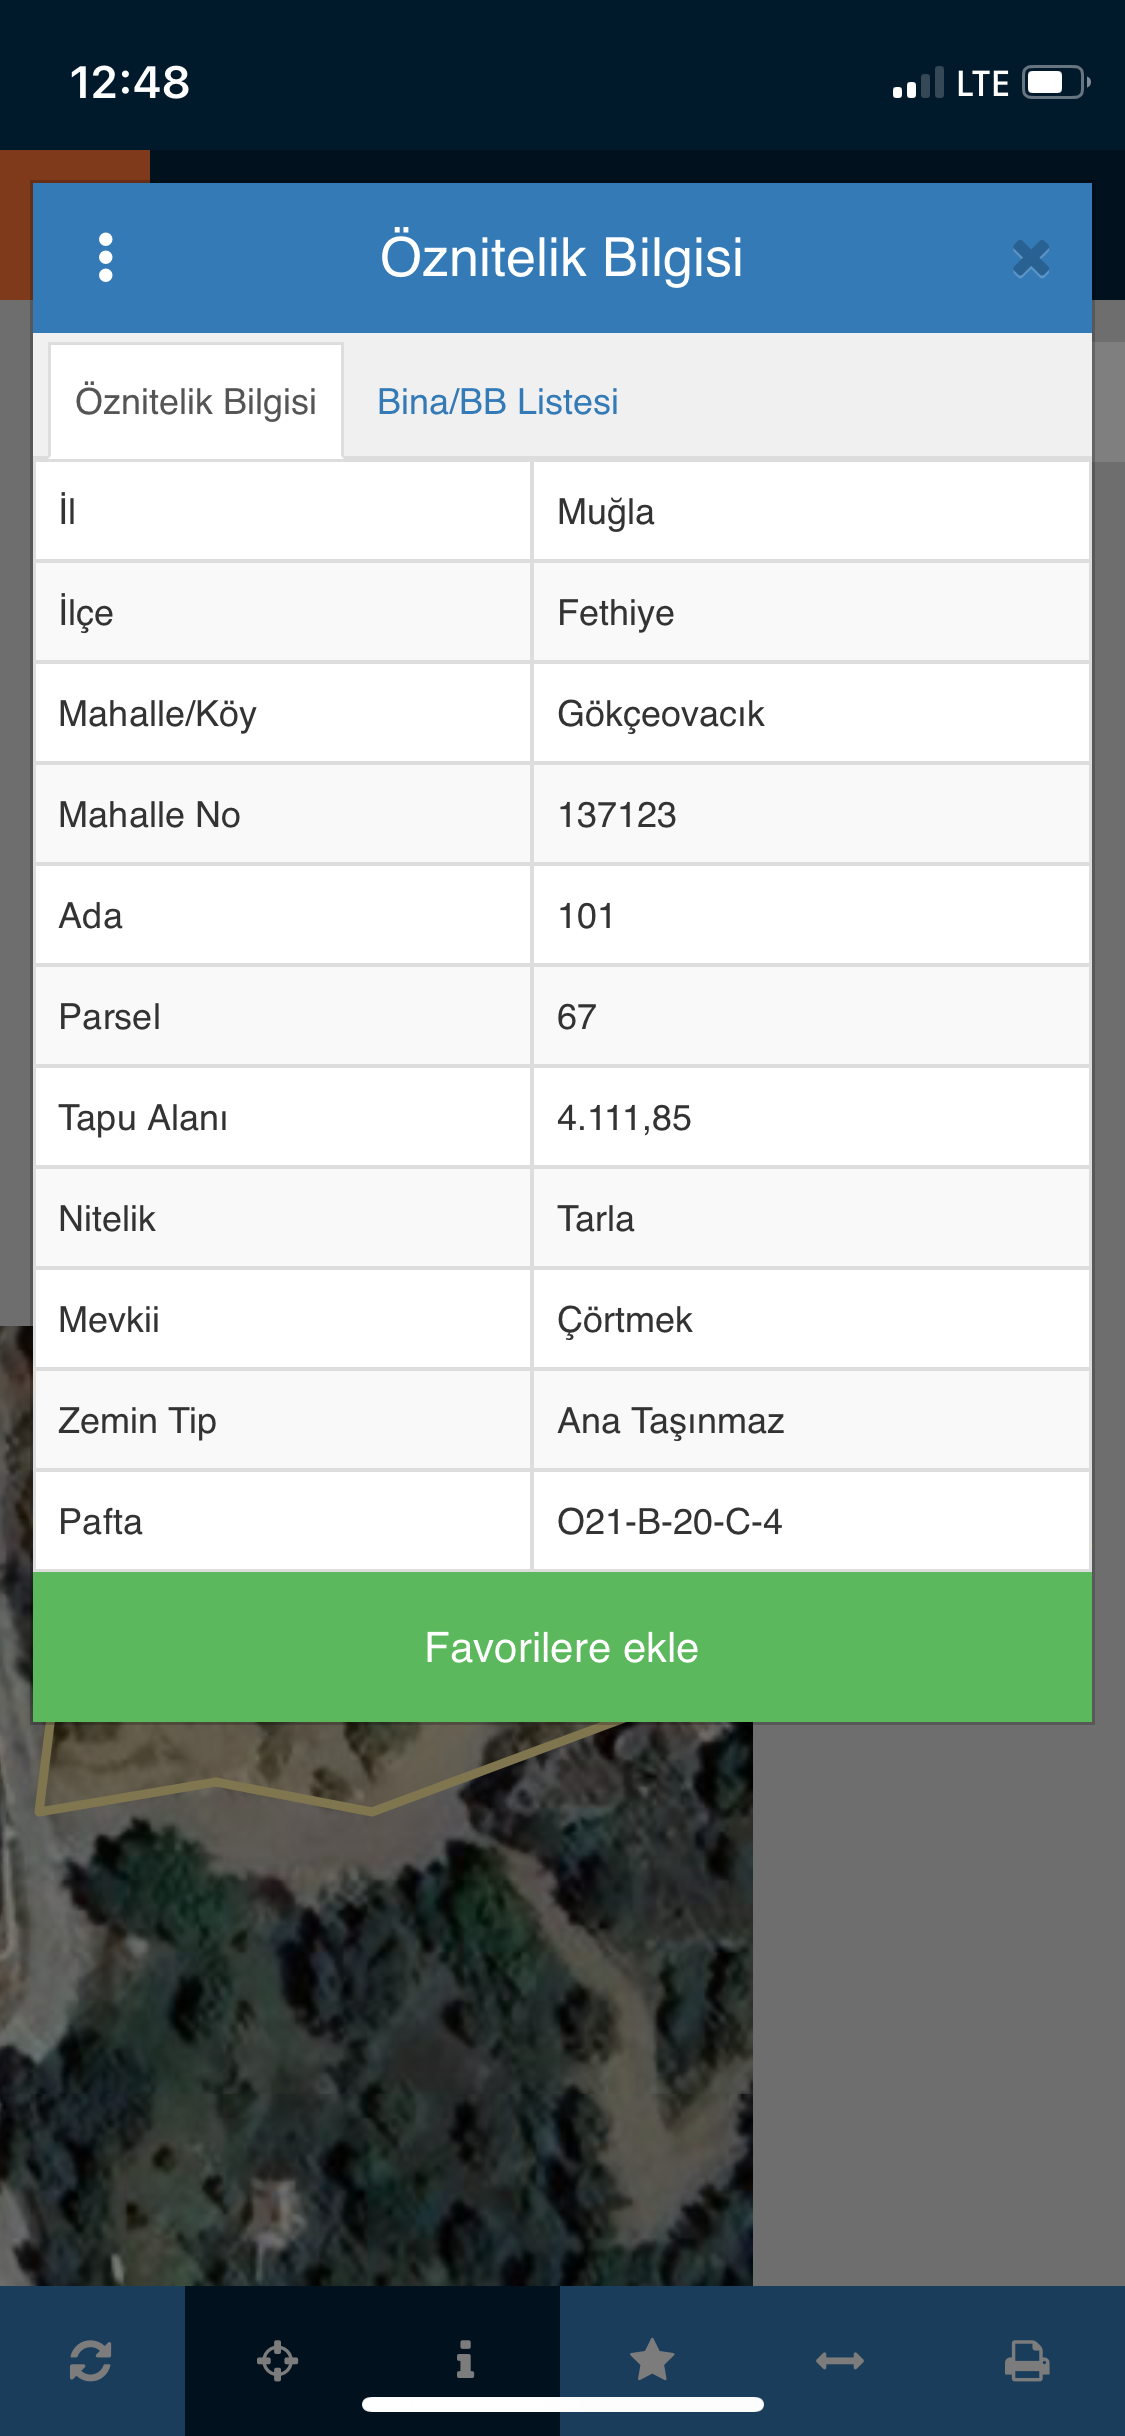Select the Öznitelik Bilgisi tab
The width and height of the screenshot is (1125, 2436).
point(196,402)
